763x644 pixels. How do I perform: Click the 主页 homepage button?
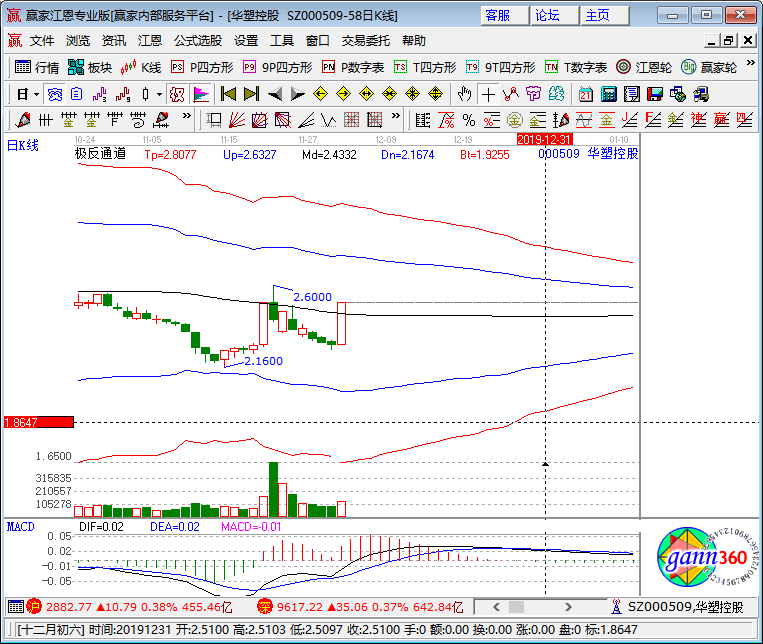coord(604,16)
